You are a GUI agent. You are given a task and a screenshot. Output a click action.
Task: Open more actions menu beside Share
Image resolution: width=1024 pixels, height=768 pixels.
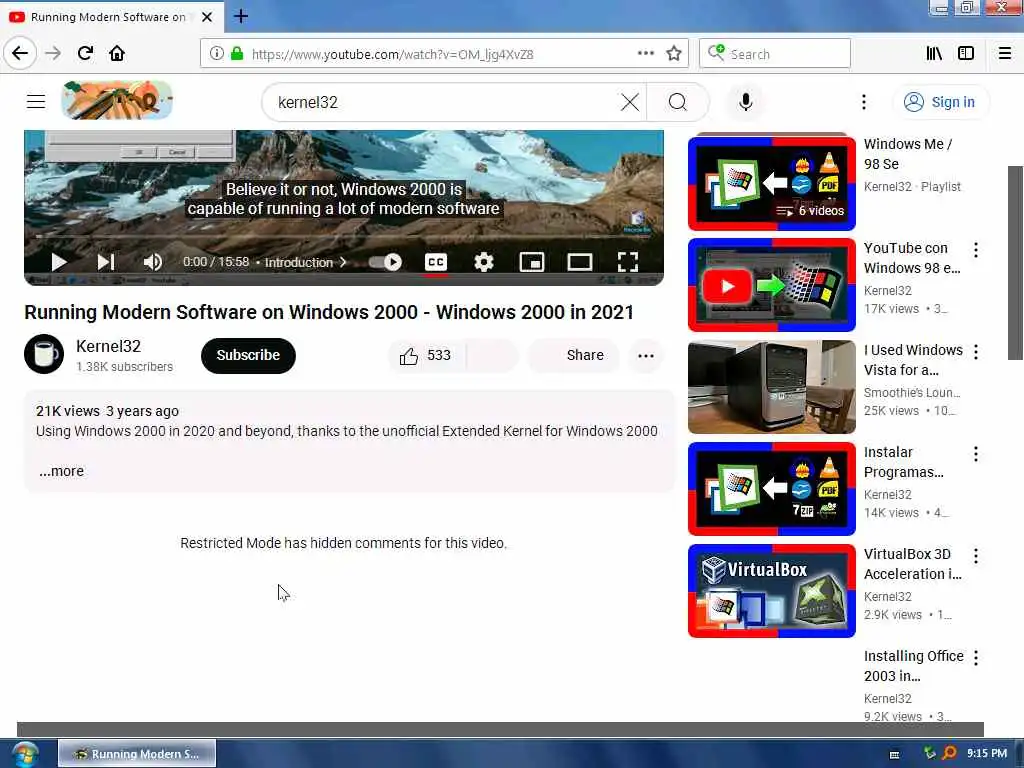646,356
